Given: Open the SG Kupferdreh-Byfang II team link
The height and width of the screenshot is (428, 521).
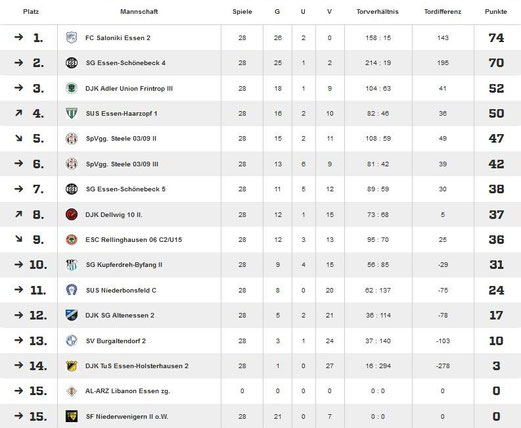Looking at the screenshot, I should 124,265.
